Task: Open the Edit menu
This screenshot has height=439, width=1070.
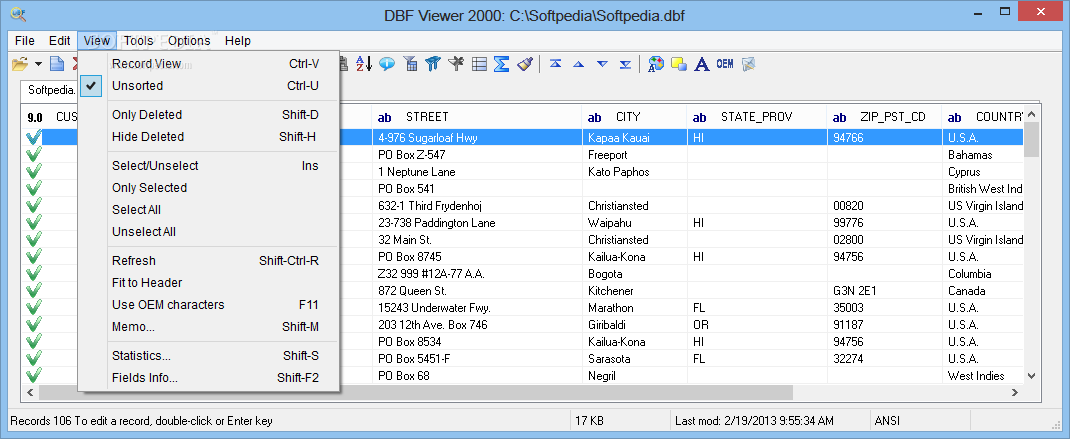Action: (x=59, y=41)
